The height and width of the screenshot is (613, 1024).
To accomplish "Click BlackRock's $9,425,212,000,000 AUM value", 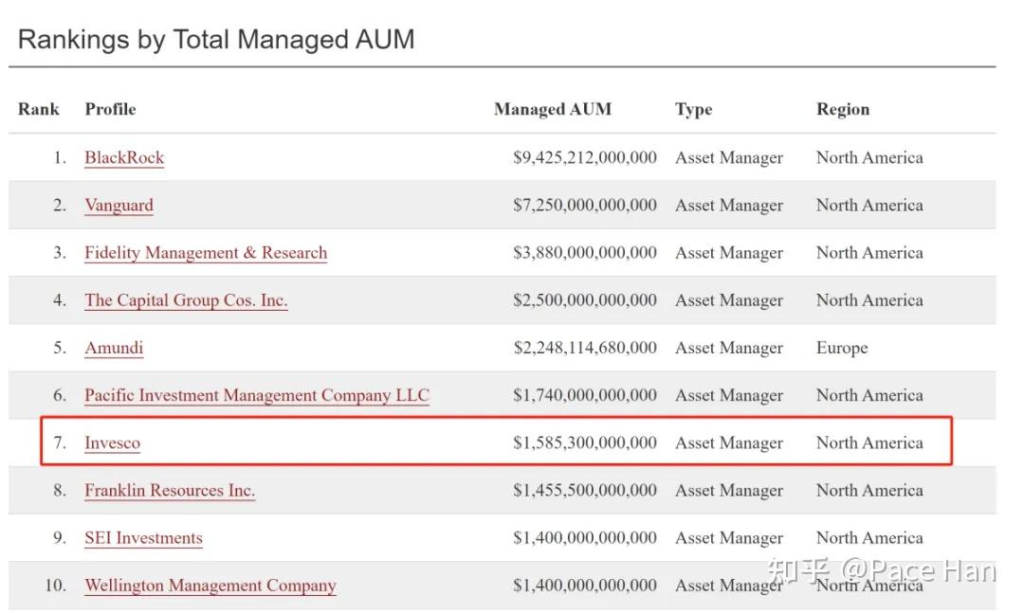I will click(x=585, y=158).
